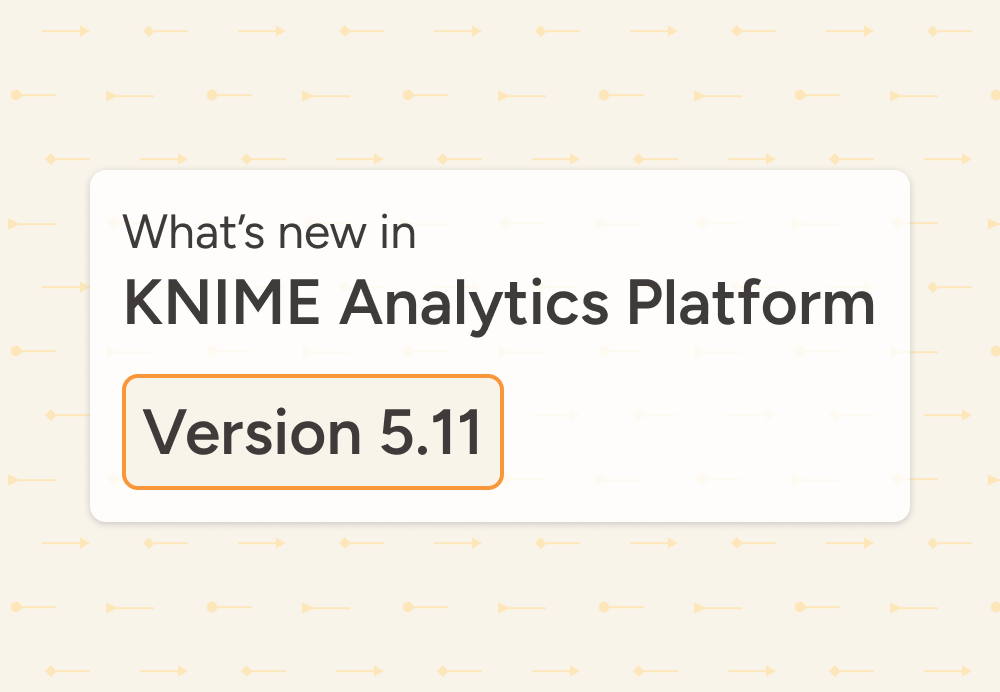Click the orange border of the version badge
This screenshot has width=1000, height=692.
click(312, 377)
